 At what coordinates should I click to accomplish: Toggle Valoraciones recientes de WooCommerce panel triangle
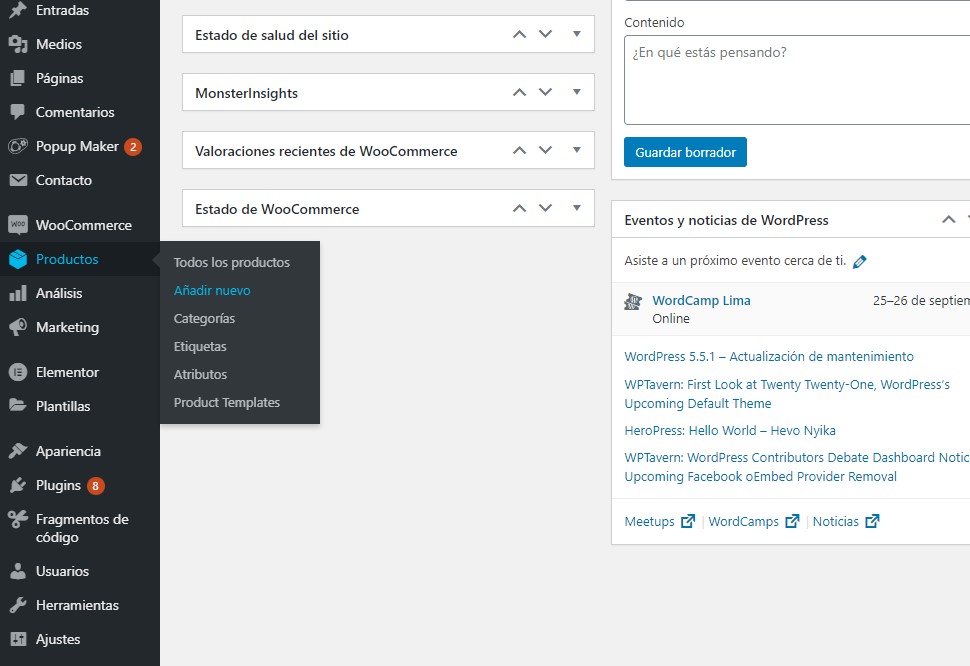(x=577, y=150)
